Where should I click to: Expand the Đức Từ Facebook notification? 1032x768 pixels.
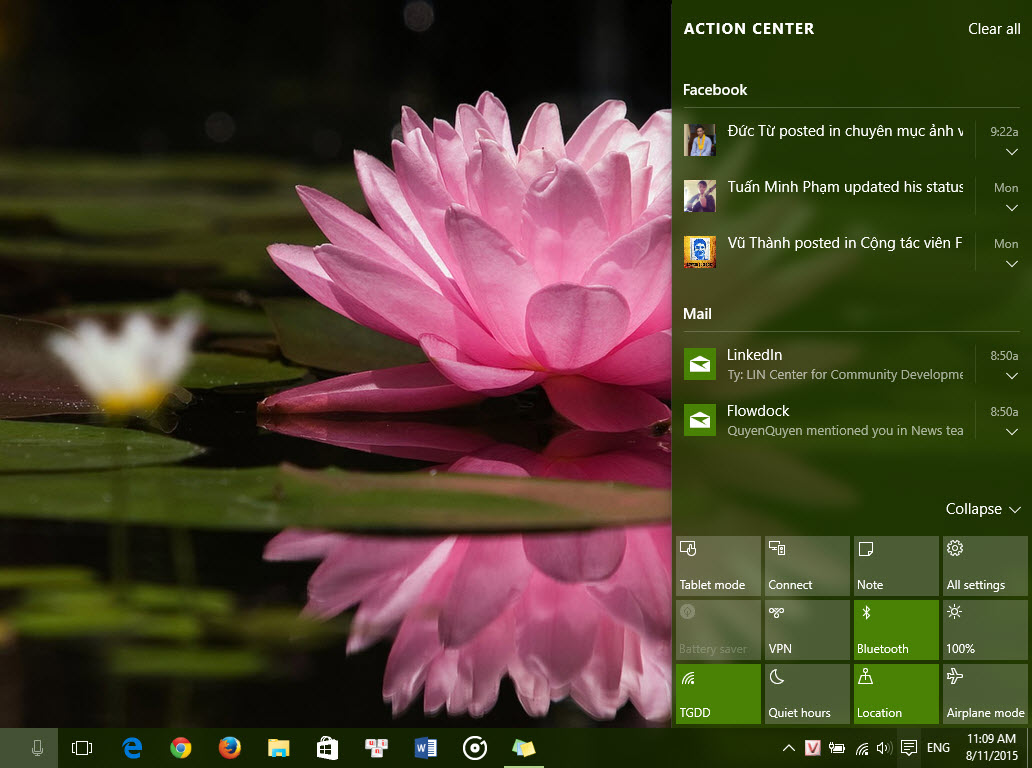tap(1011, 151)
